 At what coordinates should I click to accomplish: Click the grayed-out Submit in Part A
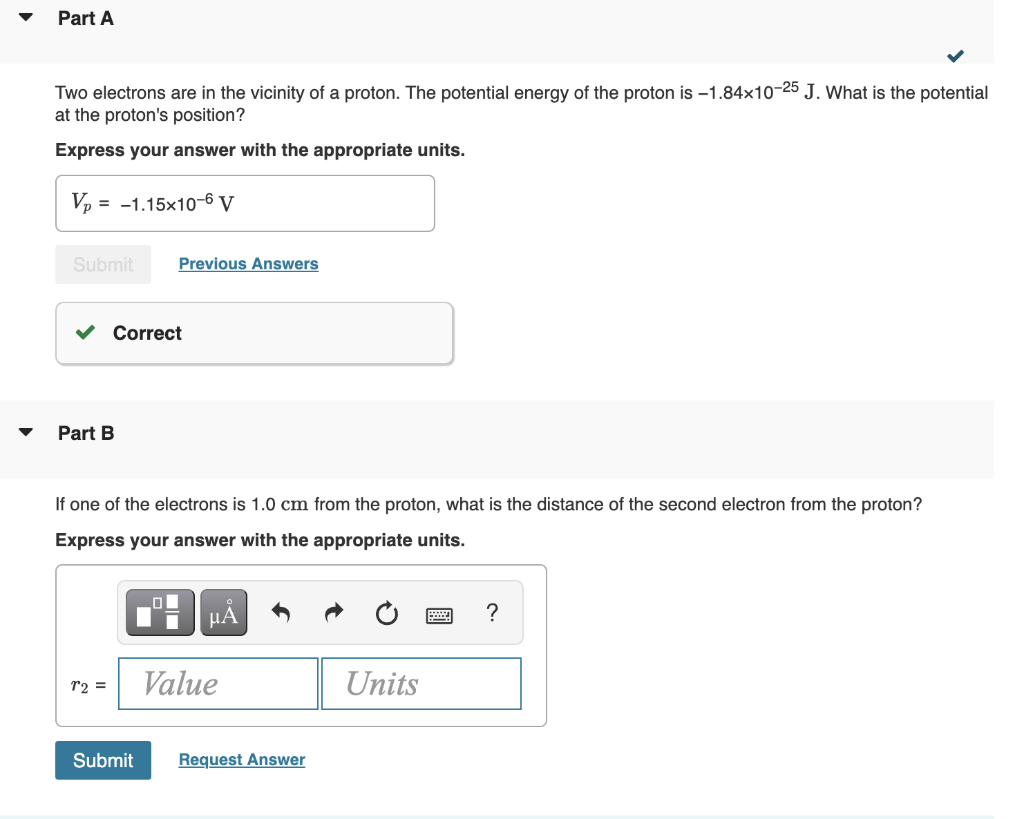[x=103, y=263]
